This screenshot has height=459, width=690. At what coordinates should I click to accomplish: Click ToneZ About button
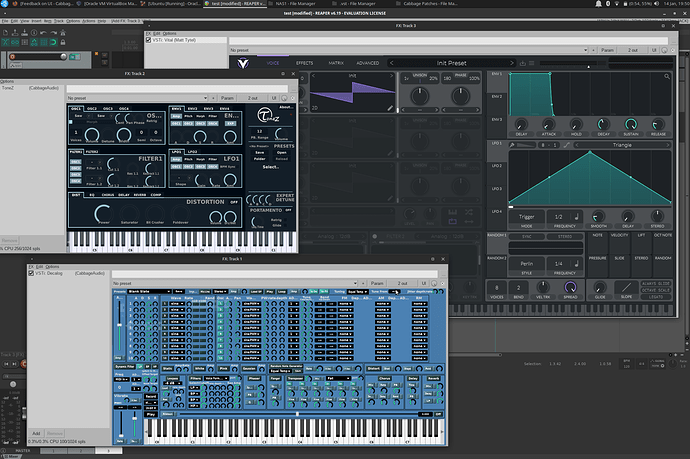pos(285,107)
